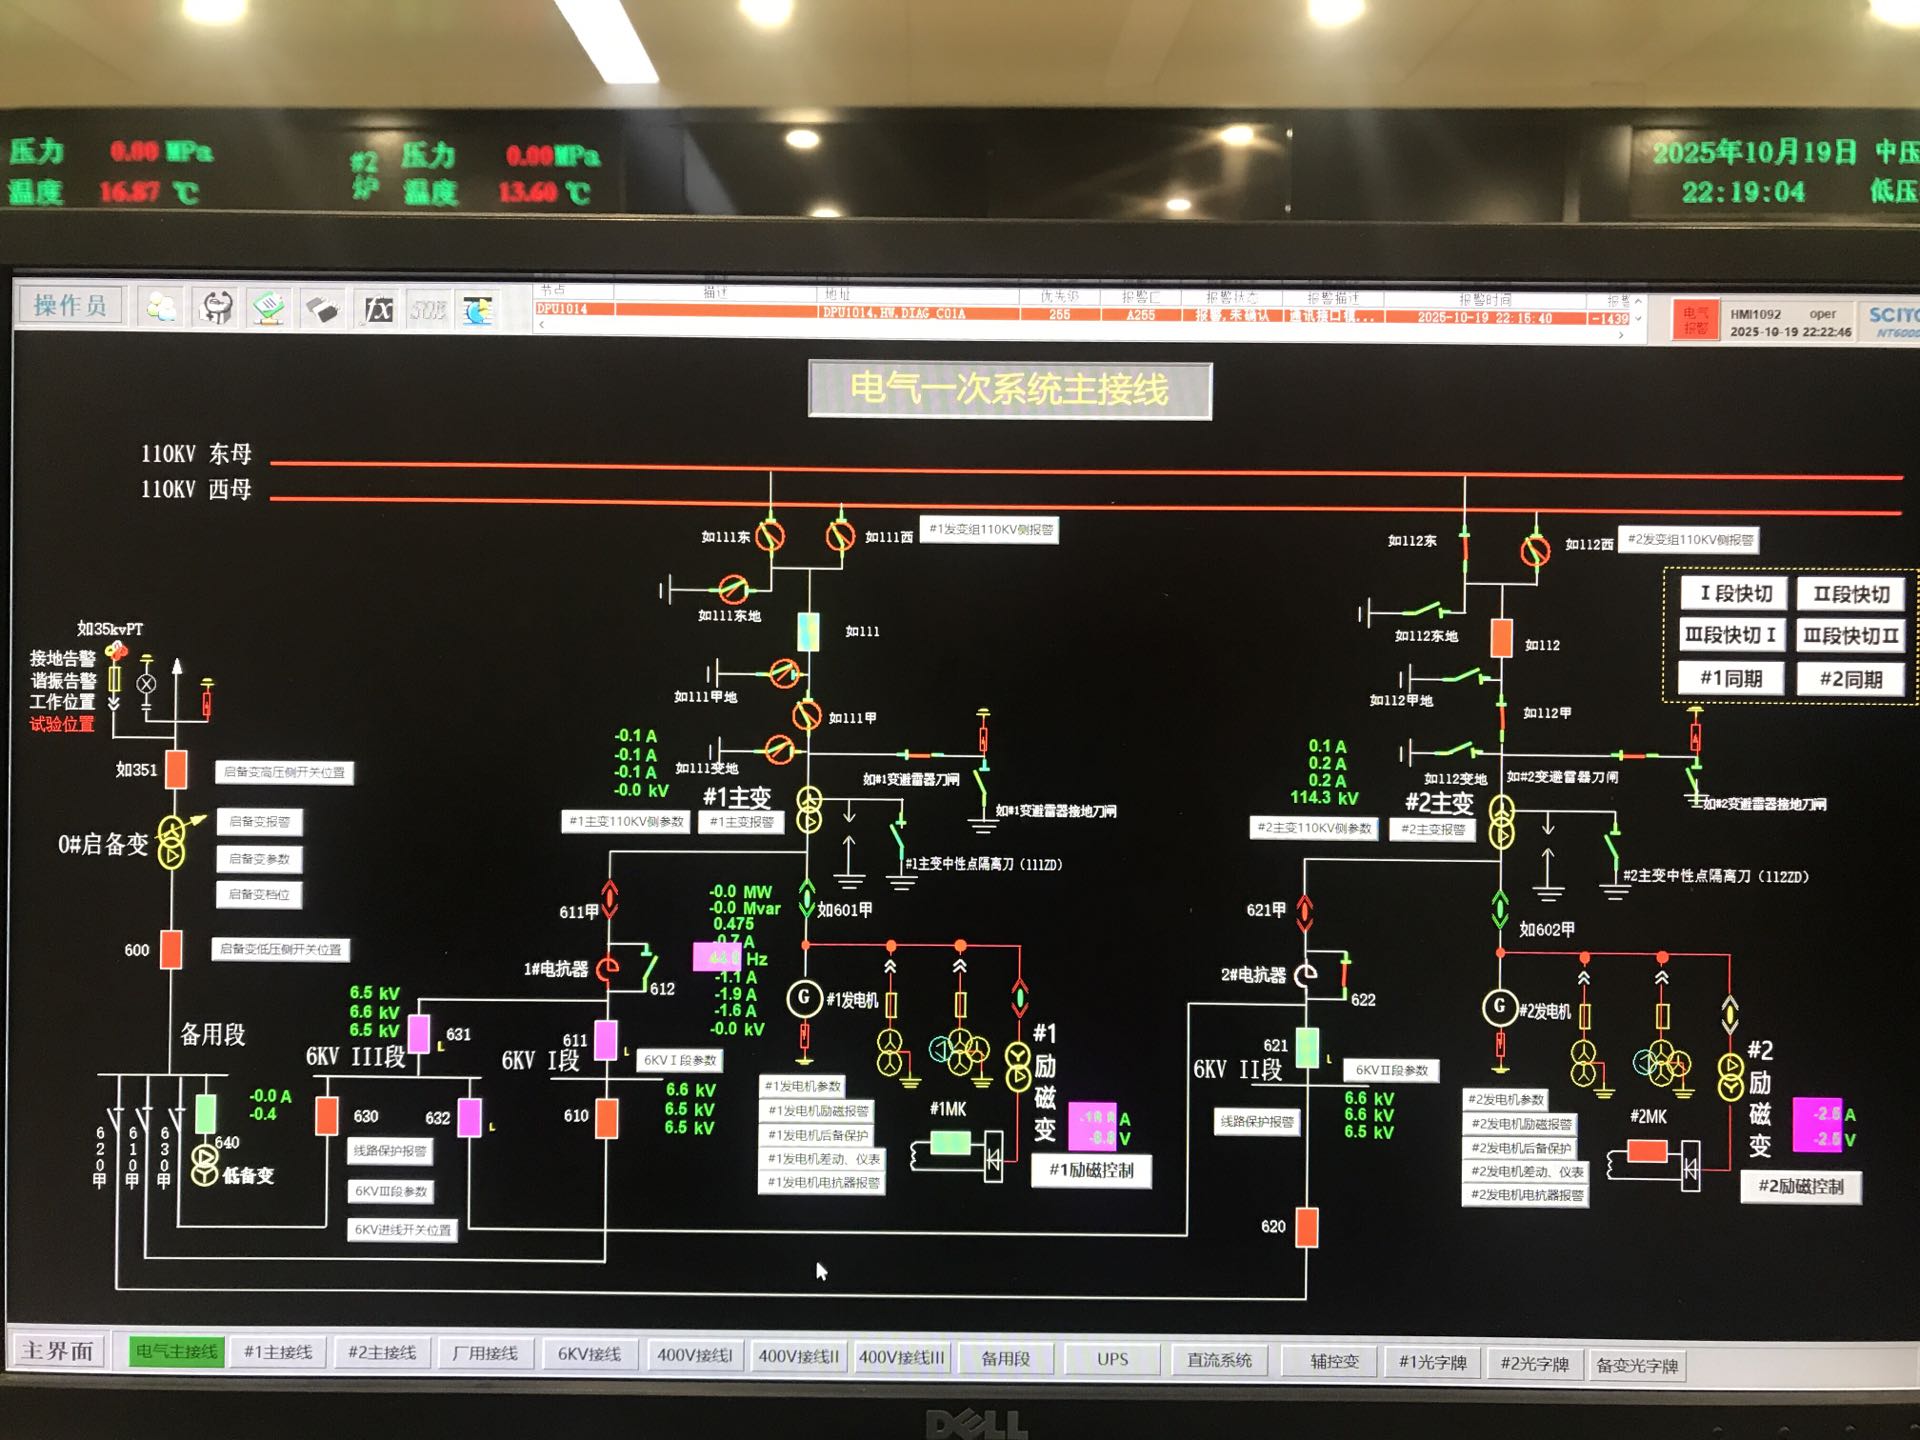This screenshot has width=1920, height=1440.
Task: Toggle the 600 breaker switch
Action: pos(172,949)
